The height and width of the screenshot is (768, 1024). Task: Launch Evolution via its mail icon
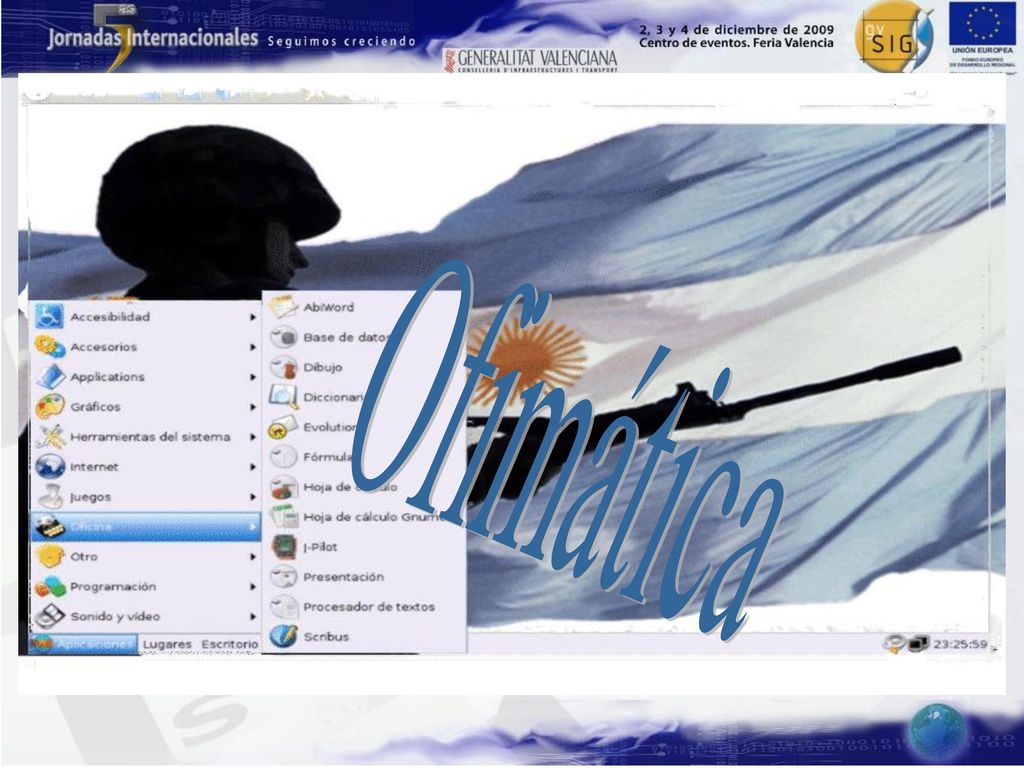[283, 427]
